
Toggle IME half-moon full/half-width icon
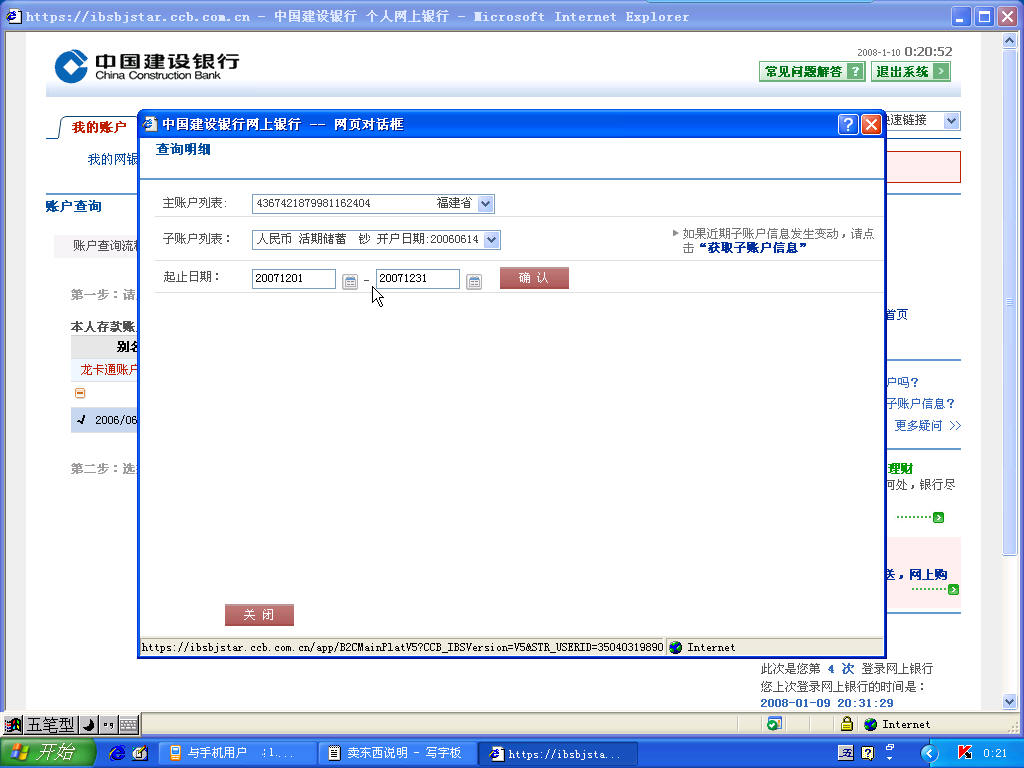pyautogui.click(x=89, y=725)
